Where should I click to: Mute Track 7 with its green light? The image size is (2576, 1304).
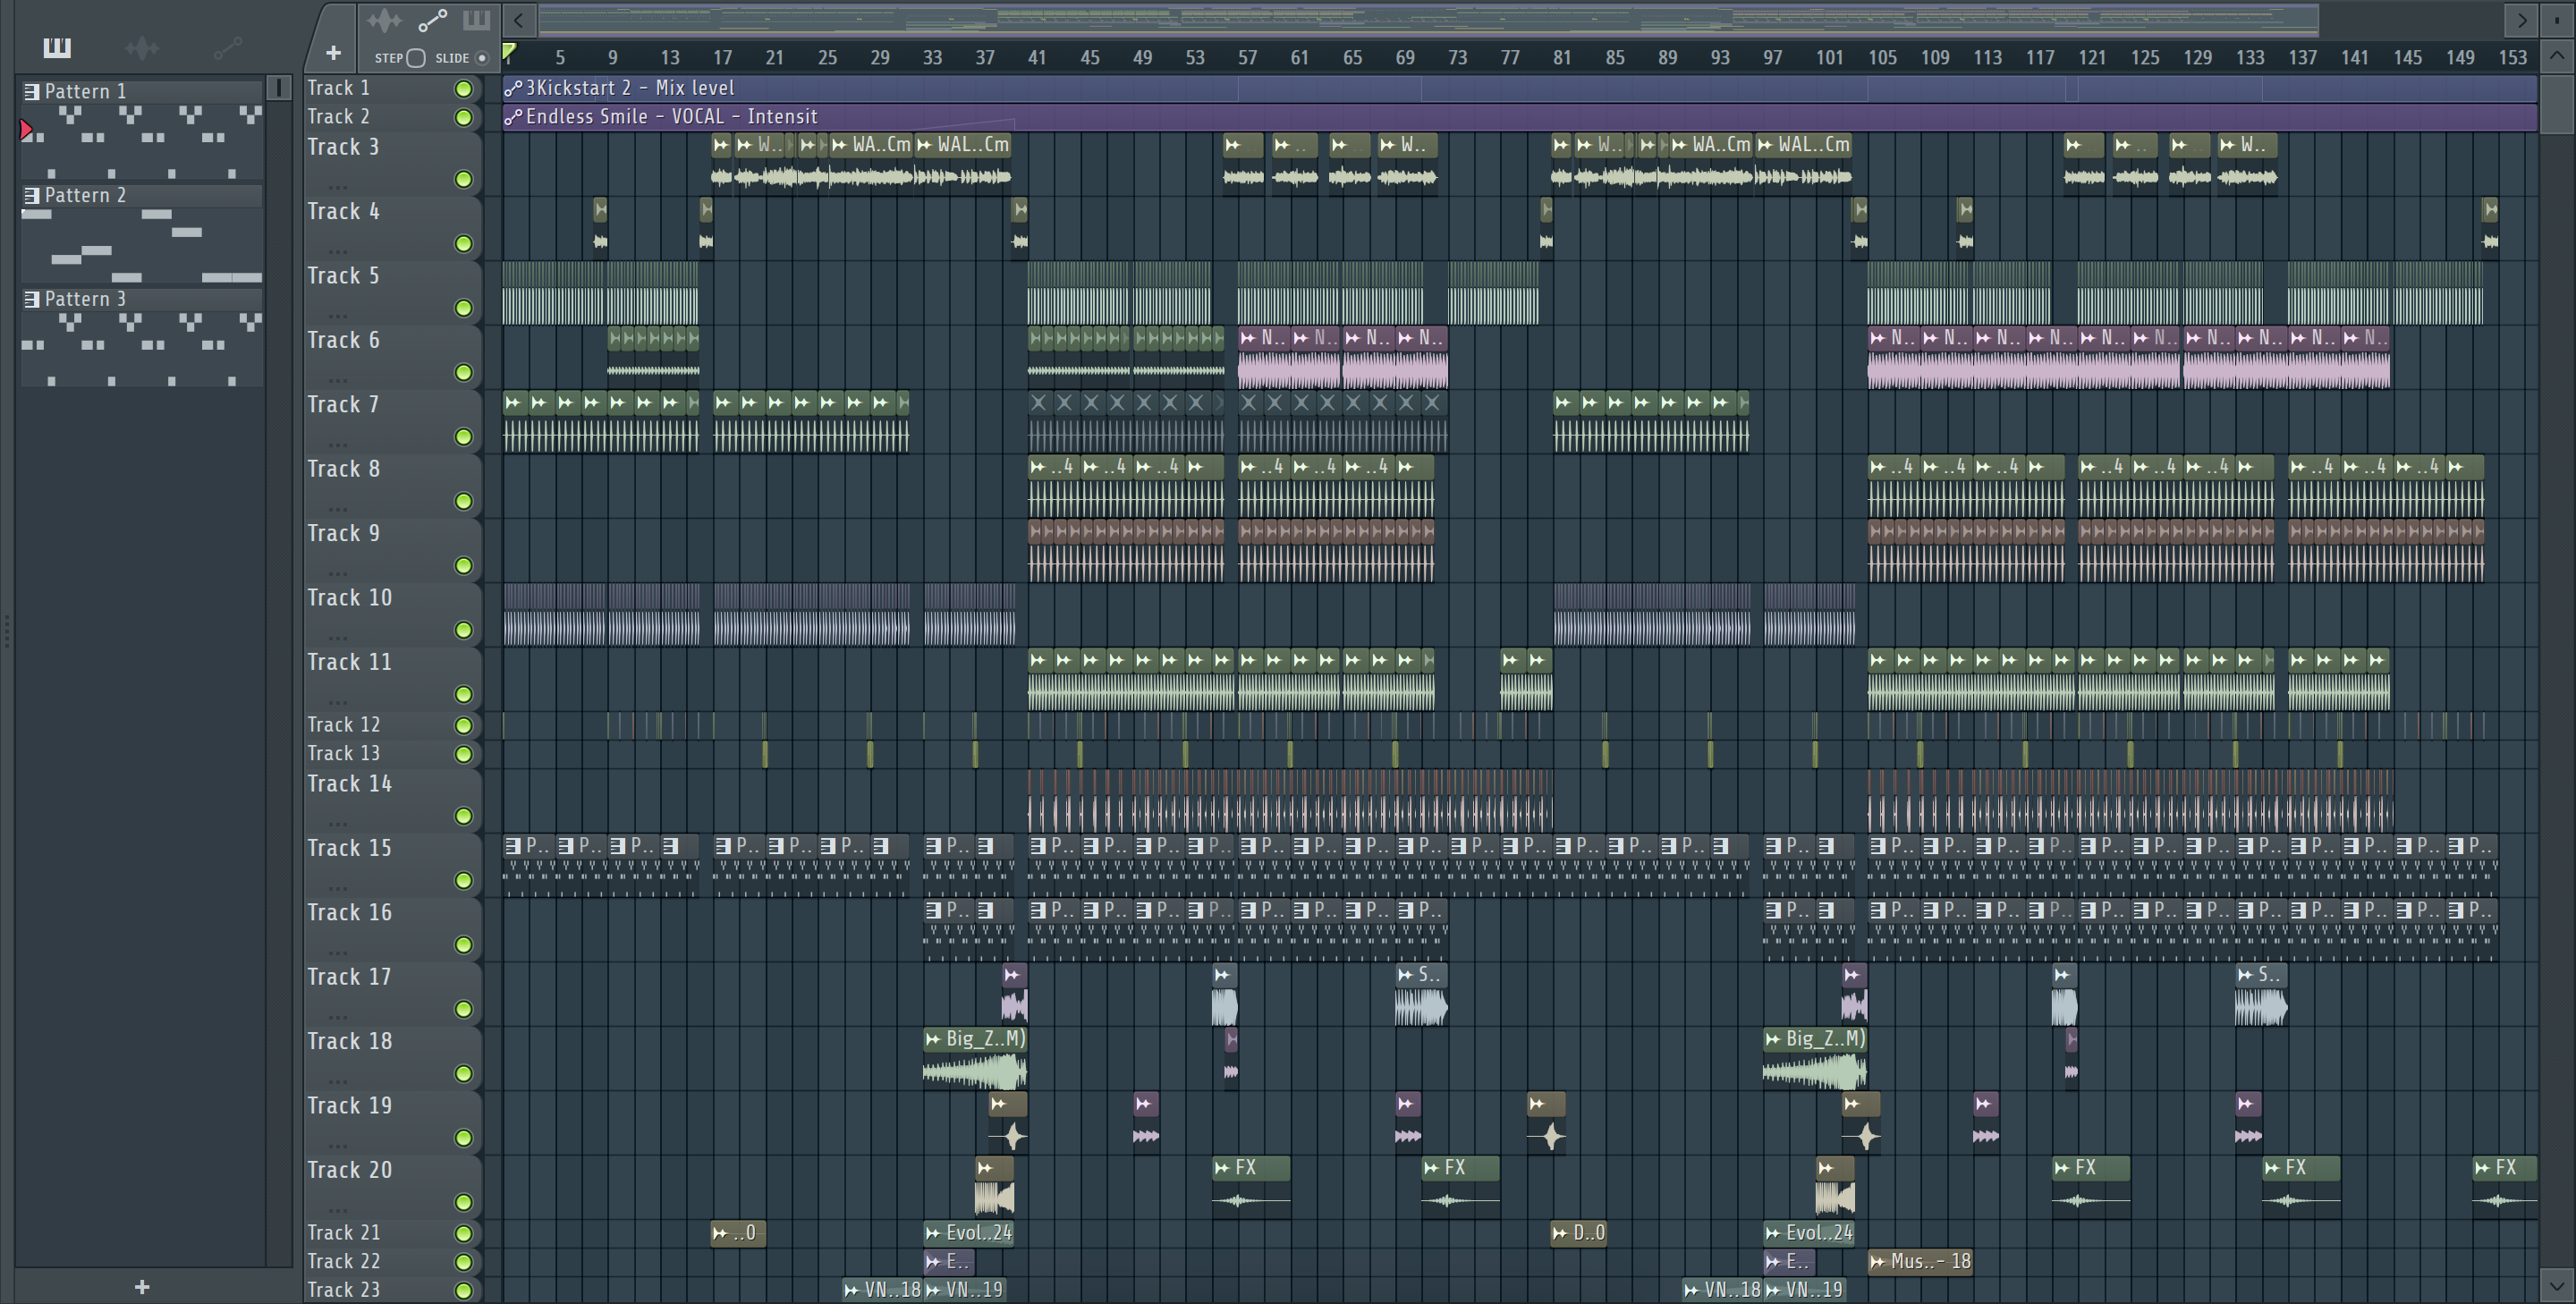tap(463, 437)
